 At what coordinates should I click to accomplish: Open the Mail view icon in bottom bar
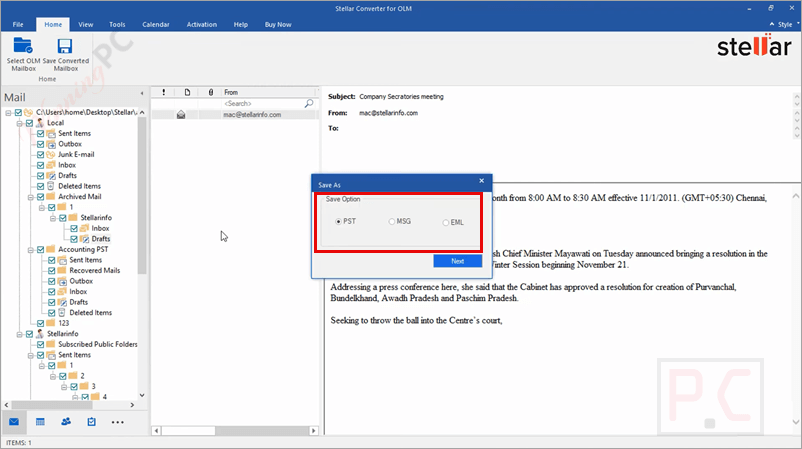14,422
